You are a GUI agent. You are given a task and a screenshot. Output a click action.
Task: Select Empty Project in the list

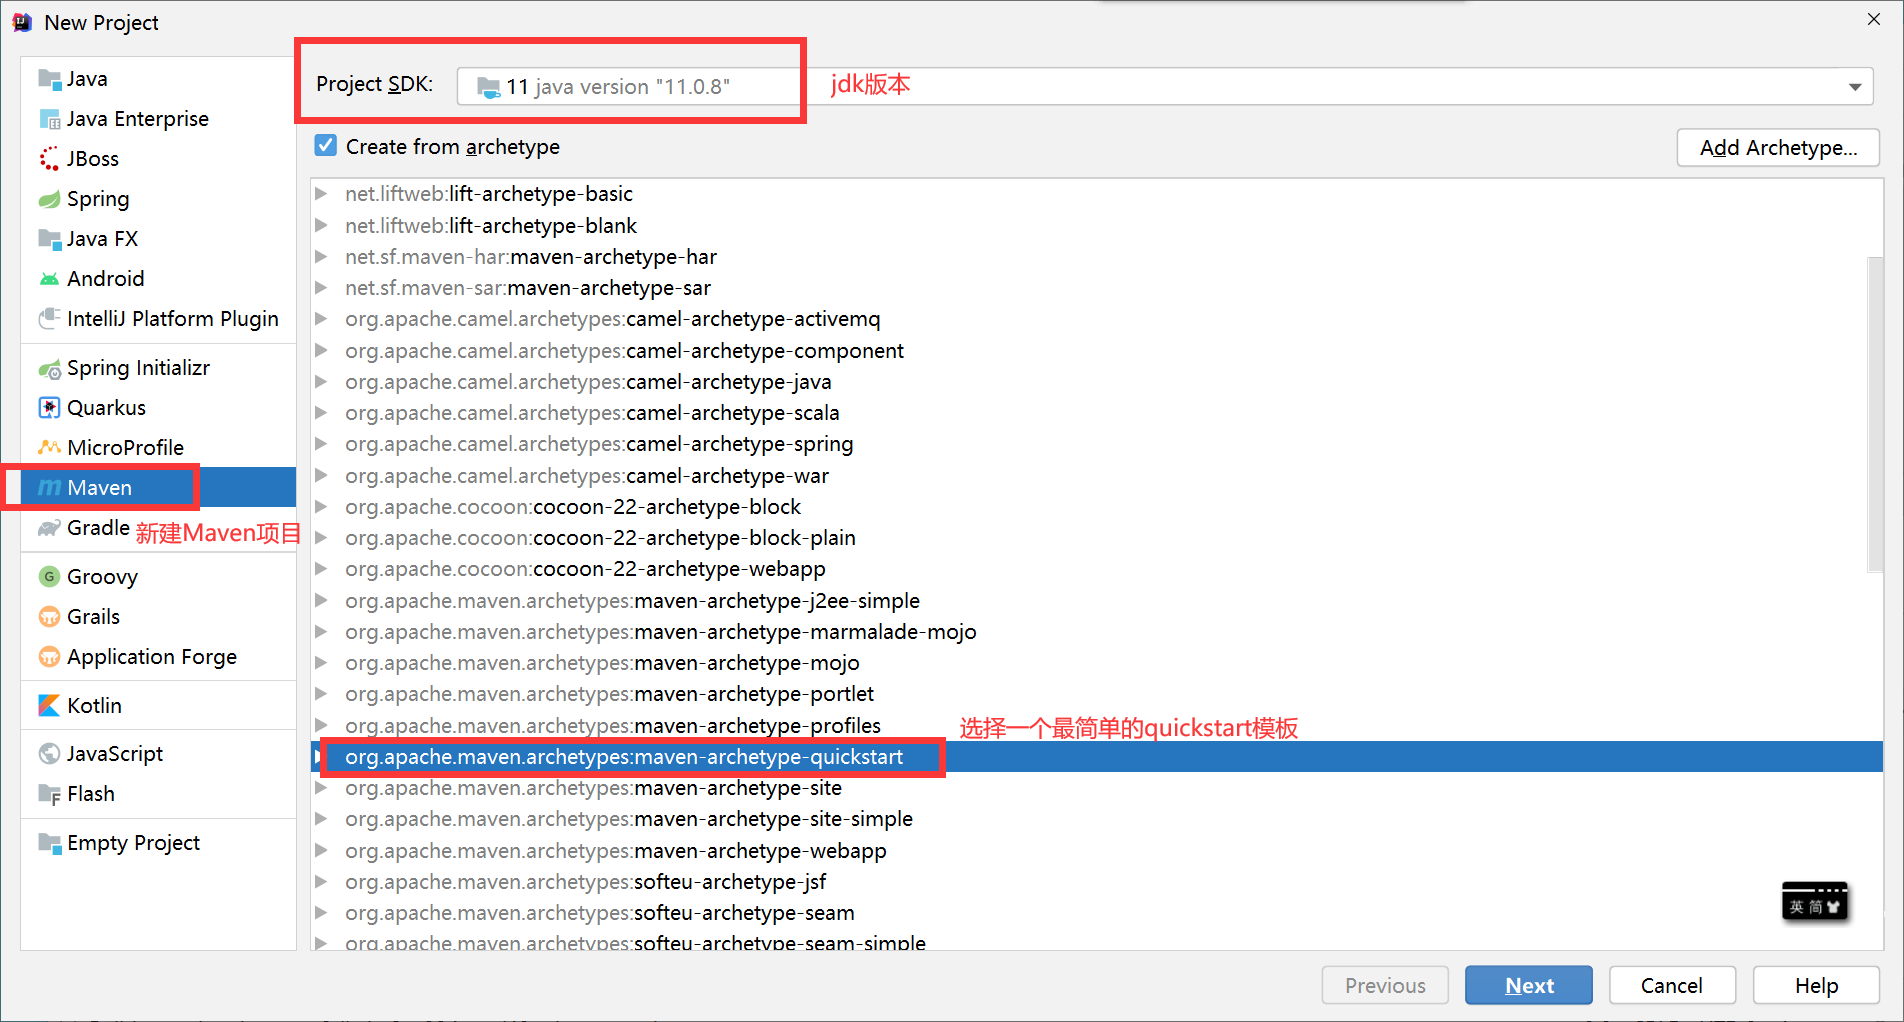pyautogui.click(x=158, y=843)
